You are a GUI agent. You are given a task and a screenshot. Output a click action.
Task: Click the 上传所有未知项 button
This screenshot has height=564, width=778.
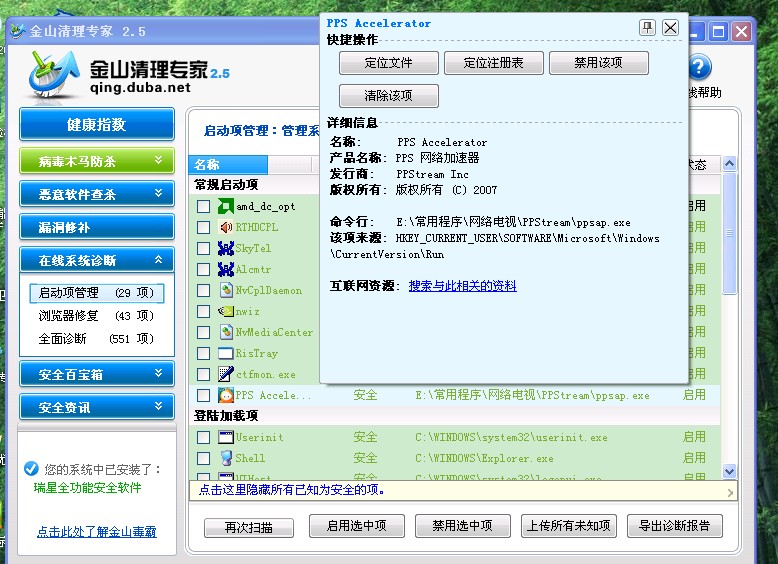pos(569,526)
